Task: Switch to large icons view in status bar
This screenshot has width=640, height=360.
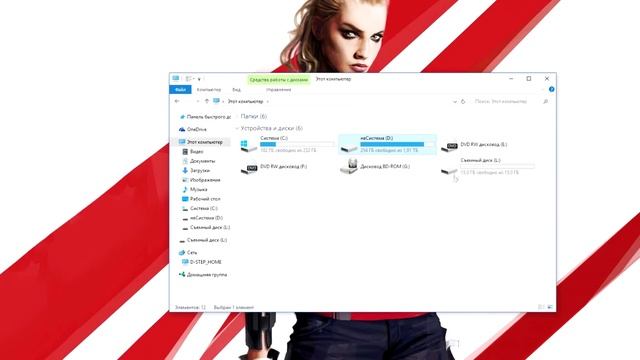Action: (x=550, y=307)
